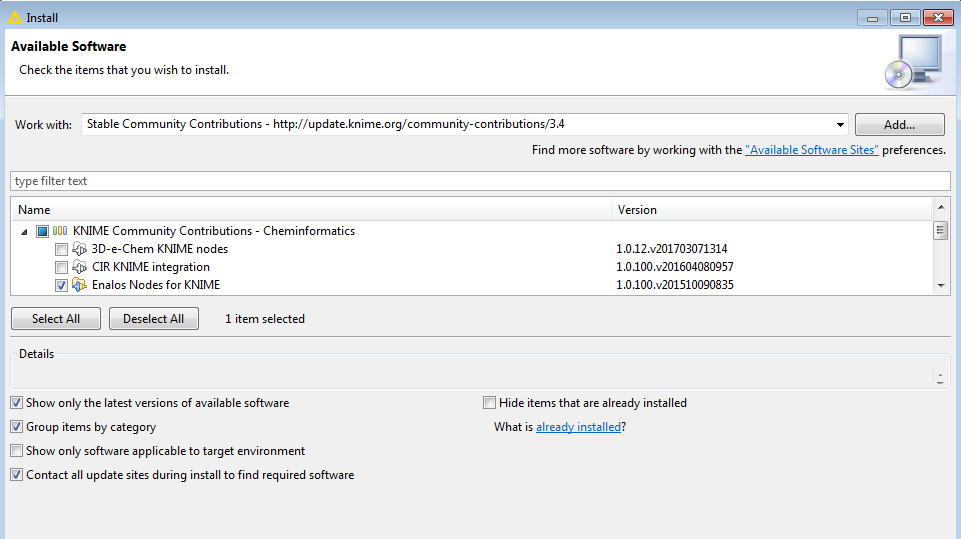Click Select All button

pyautogui.click(x=56, y=319)
